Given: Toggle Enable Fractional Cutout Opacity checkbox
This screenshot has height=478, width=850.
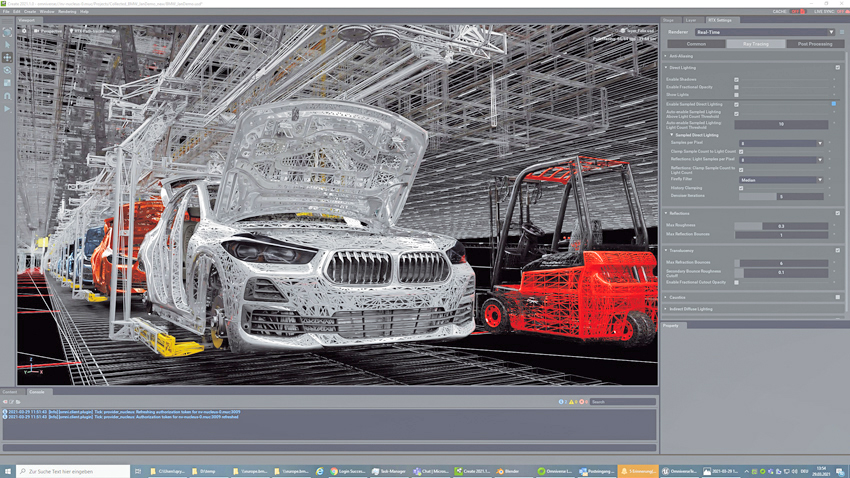Looking at the screenshot, I should (736, 282).
